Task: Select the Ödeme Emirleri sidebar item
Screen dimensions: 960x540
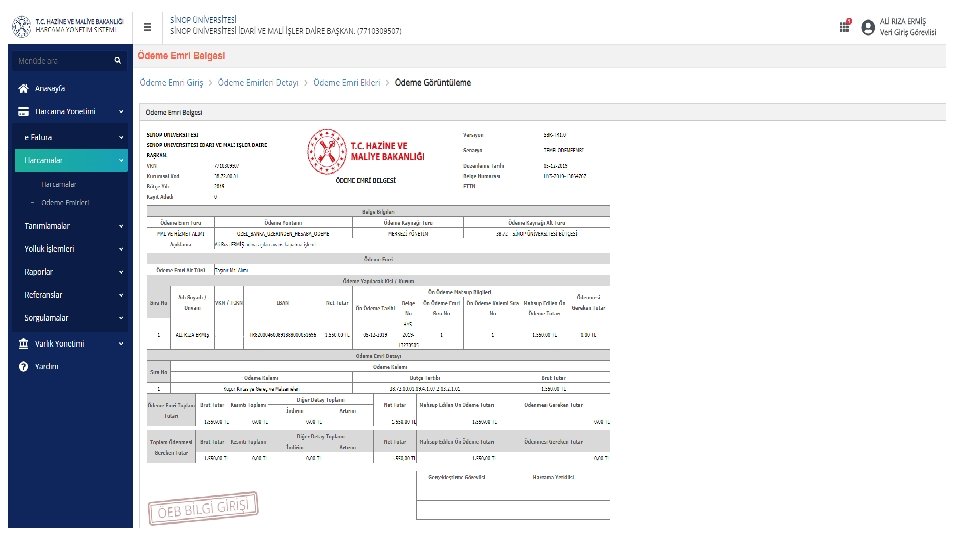Action: 65,203
